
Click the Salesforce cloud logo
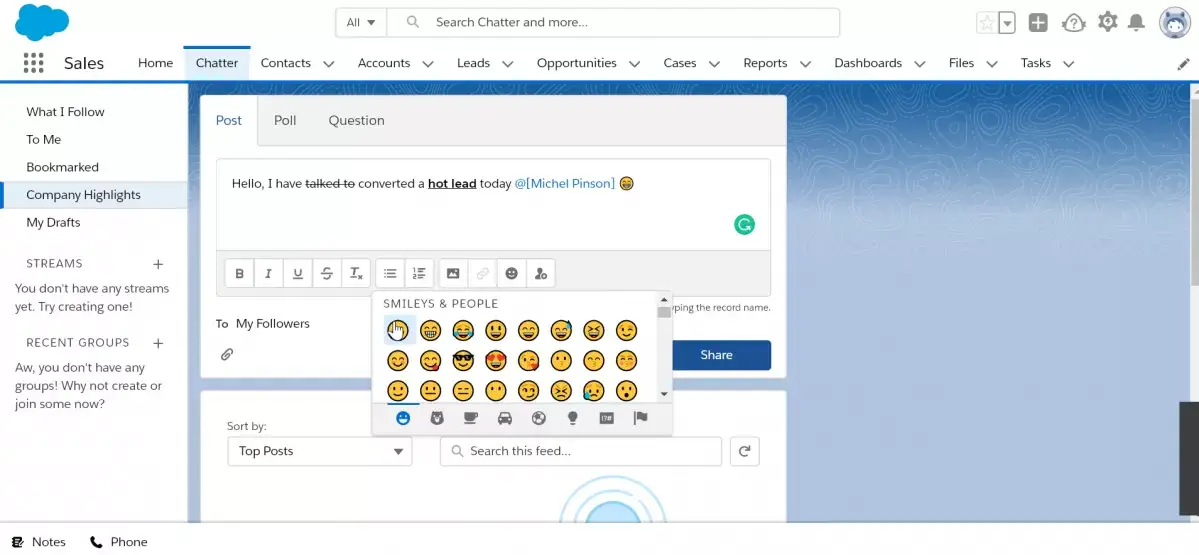click(41, 23)
